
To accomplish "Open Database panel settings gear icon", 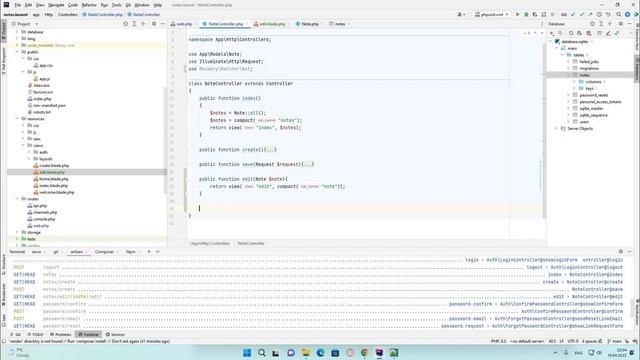I will [x=621, y=24].
